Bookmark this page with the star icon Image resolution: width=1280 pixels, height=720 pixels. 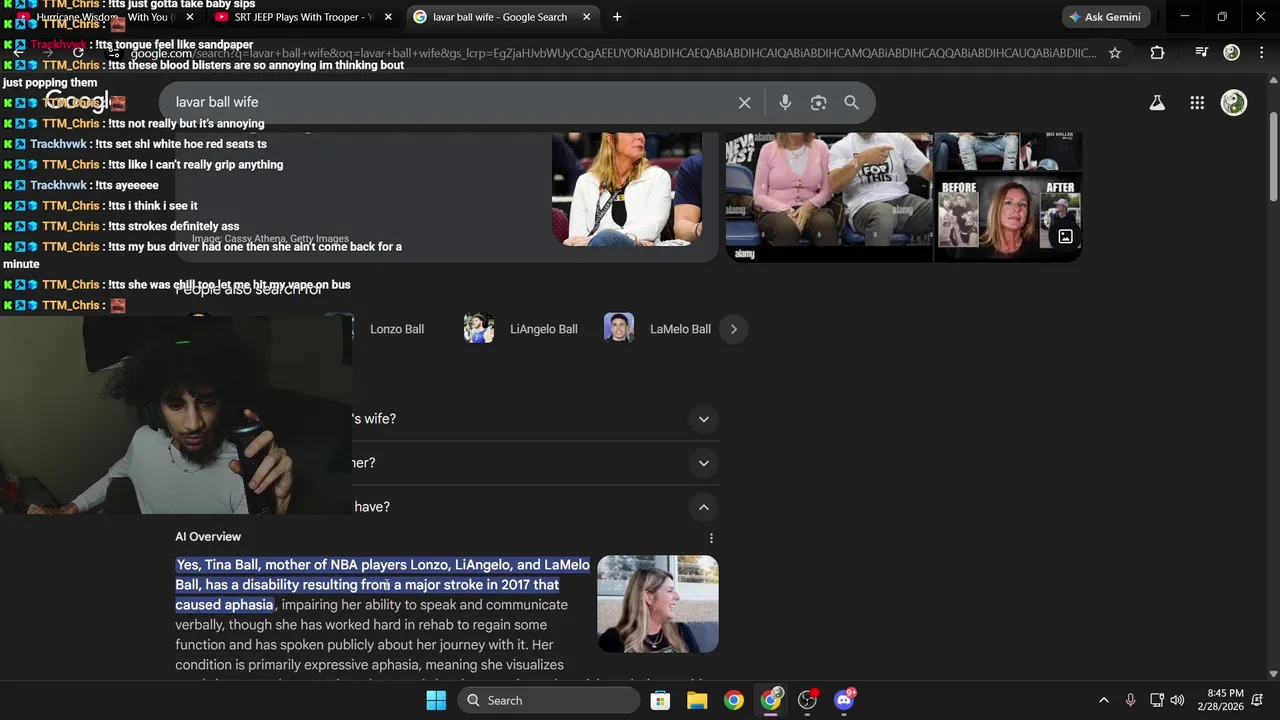(x=1115, y=53)
